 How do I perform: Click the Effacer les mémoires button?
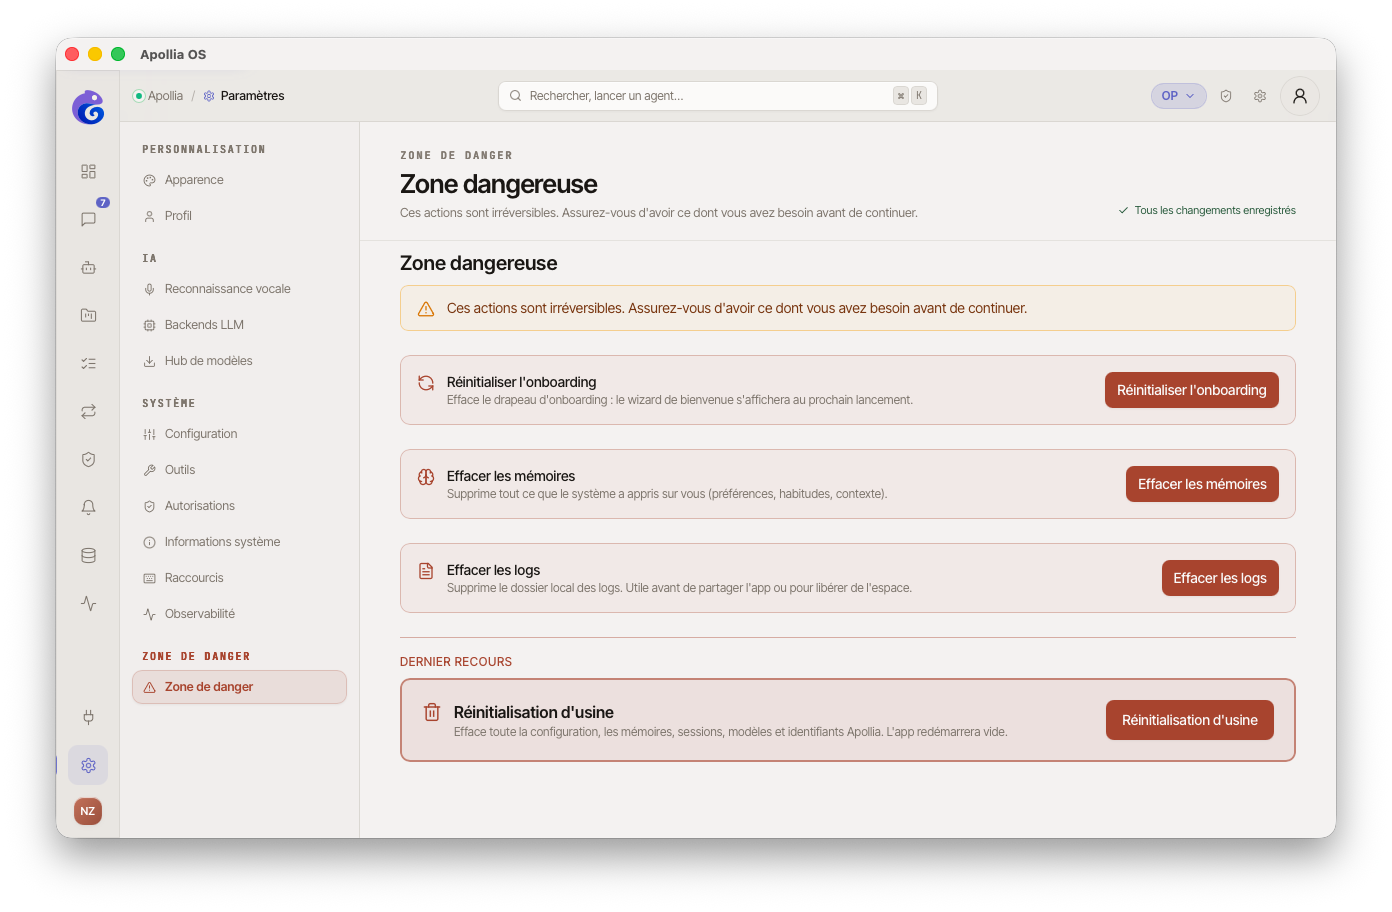click(1202, 484)
